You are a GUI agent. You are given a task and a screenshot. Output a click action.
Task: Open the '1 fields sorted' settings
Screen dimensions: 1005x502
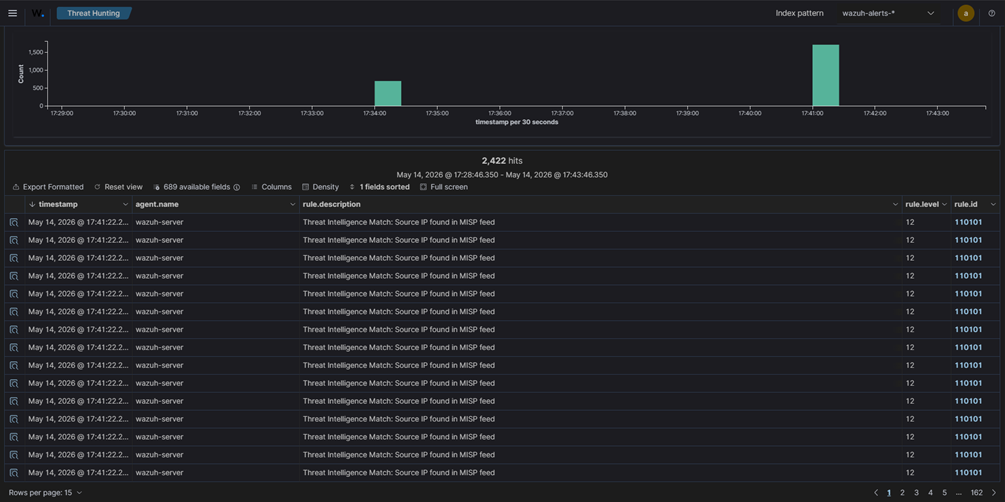tap(379, 187)
